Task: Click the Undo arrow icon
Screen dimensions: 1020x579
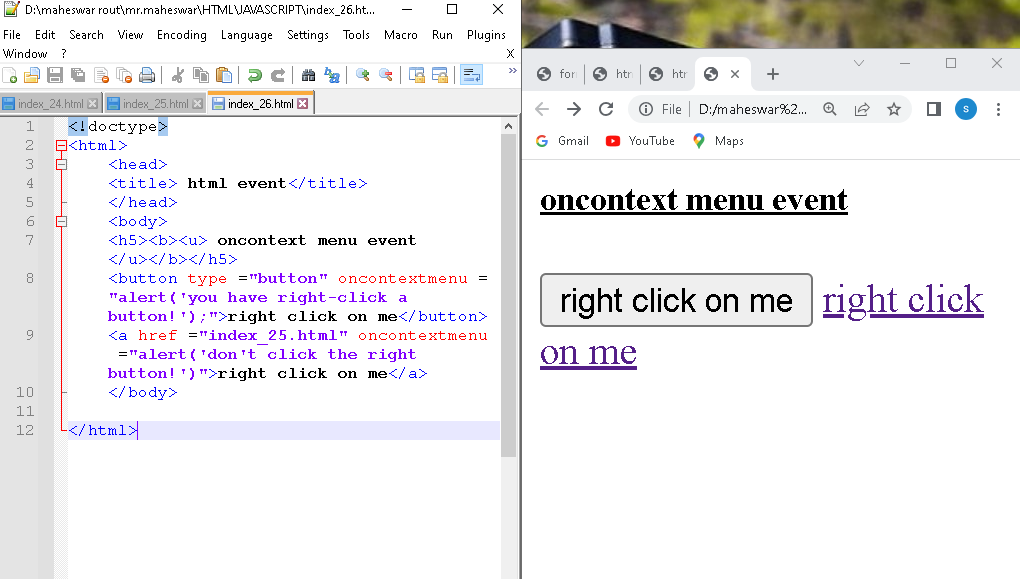Action: pos(255,75)
